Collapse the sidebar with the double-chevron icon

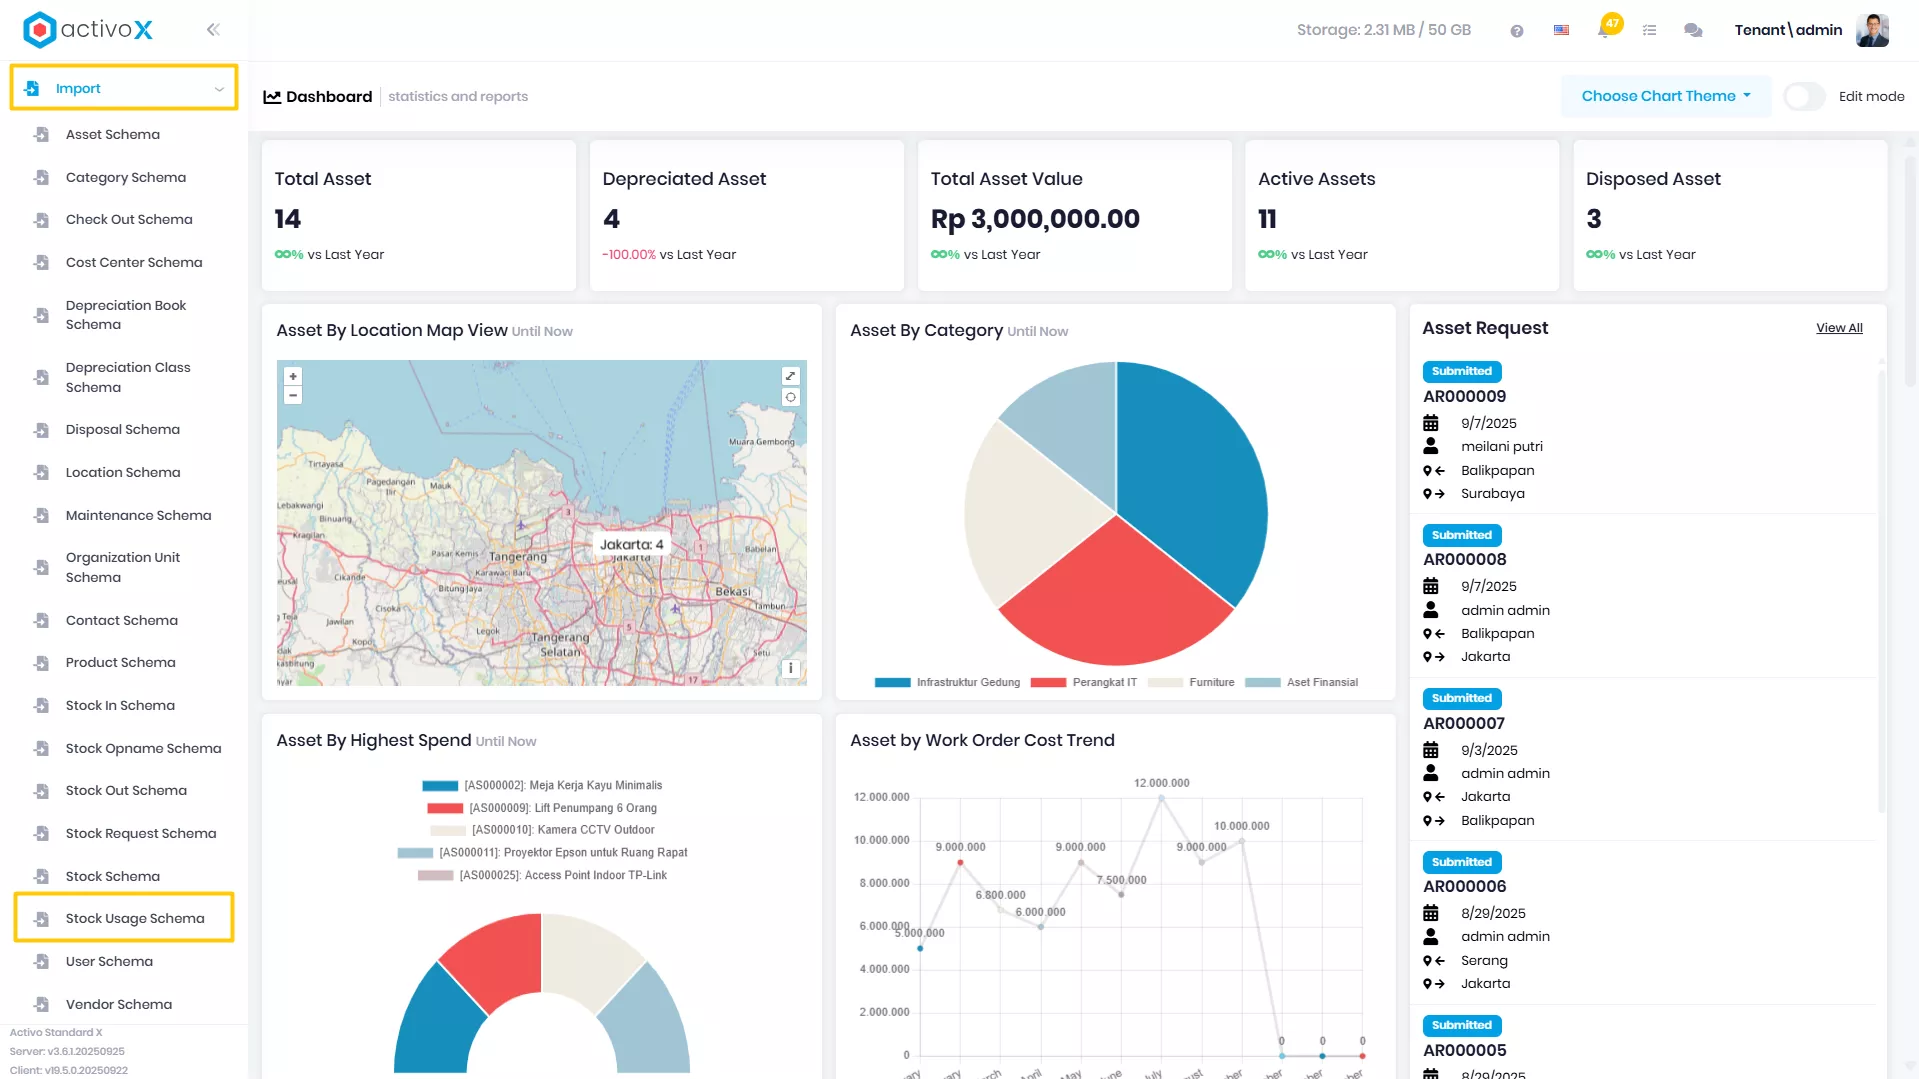(x=213, y=30)
